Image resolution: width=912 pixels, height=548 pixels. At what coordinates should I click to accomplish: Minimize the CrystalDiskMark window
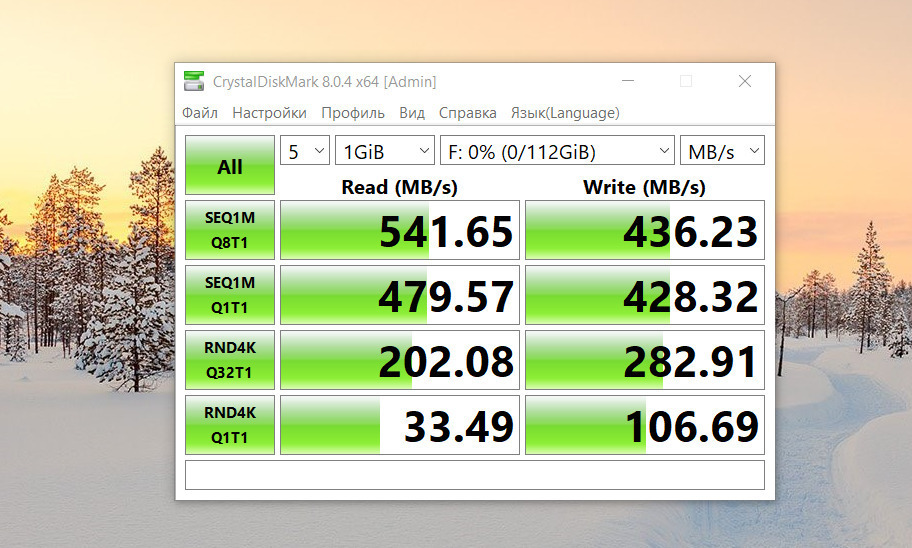point(628,81)
